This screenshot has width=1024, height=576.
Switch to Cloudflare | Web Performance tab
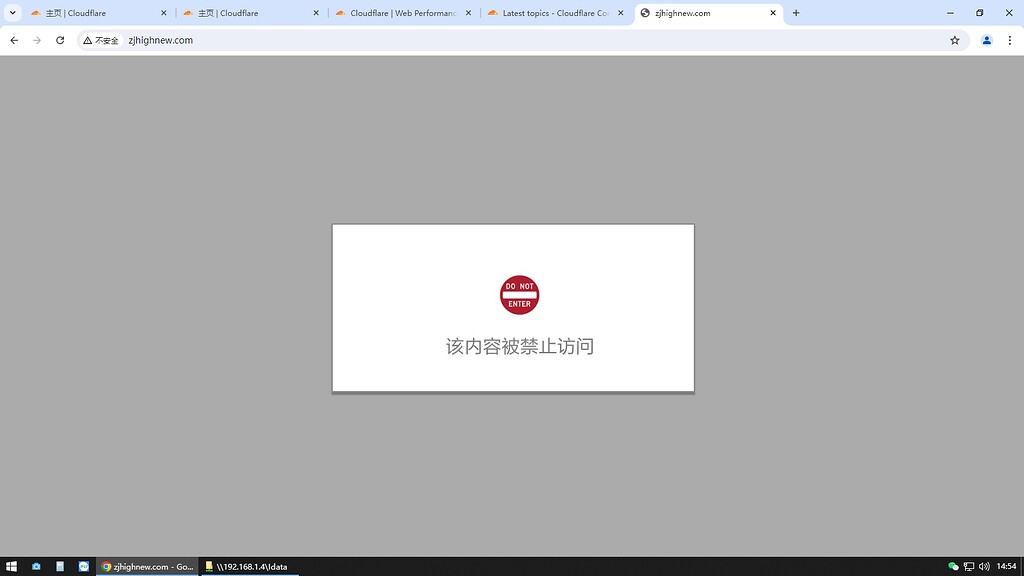tap(403, 13)
